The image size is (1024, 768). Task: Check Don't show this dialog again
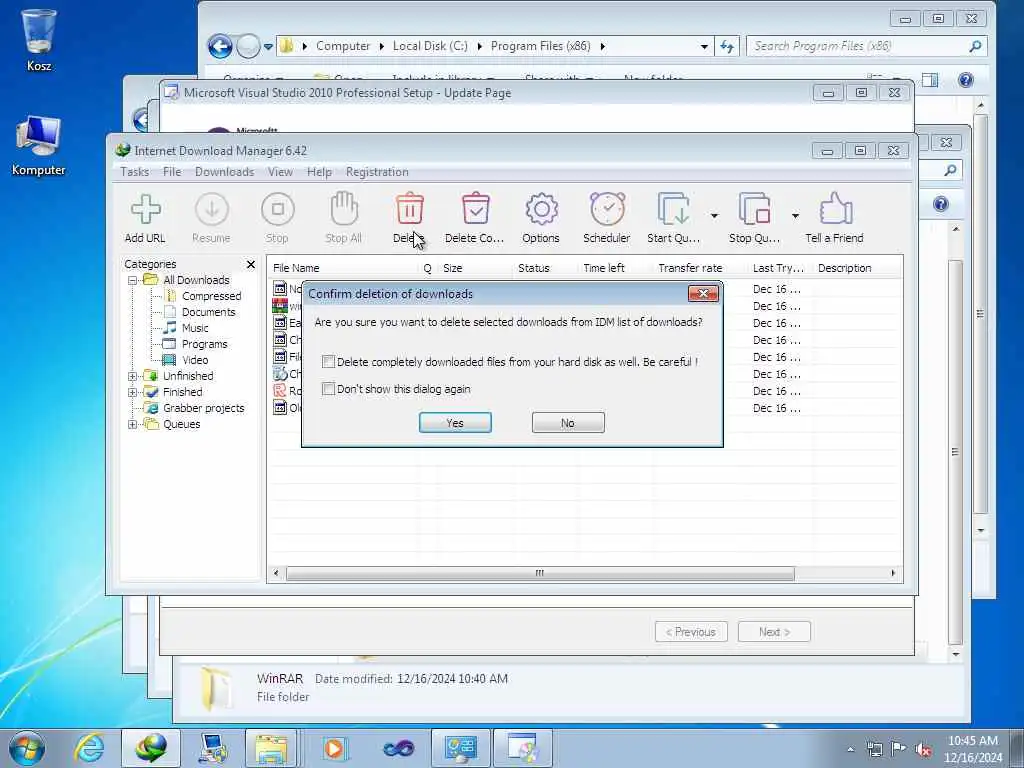pos(328,389)
